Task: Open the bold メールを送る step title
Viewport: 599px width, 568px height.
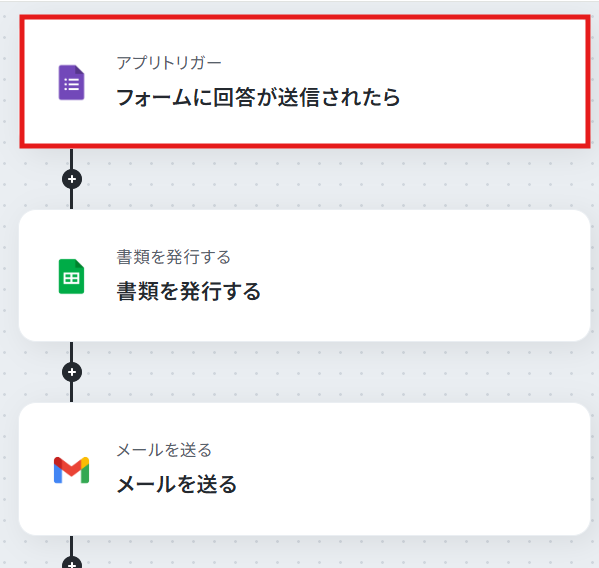Action: pos(176,484)
